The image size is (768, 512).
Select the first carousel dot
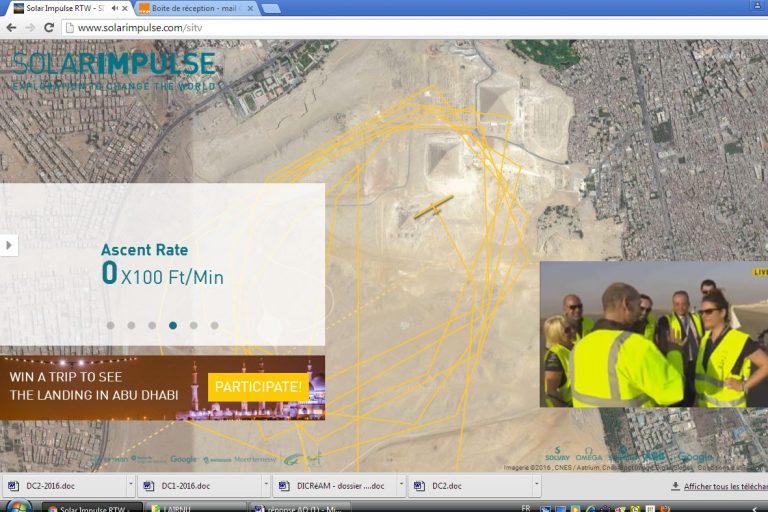click(110, 325)
